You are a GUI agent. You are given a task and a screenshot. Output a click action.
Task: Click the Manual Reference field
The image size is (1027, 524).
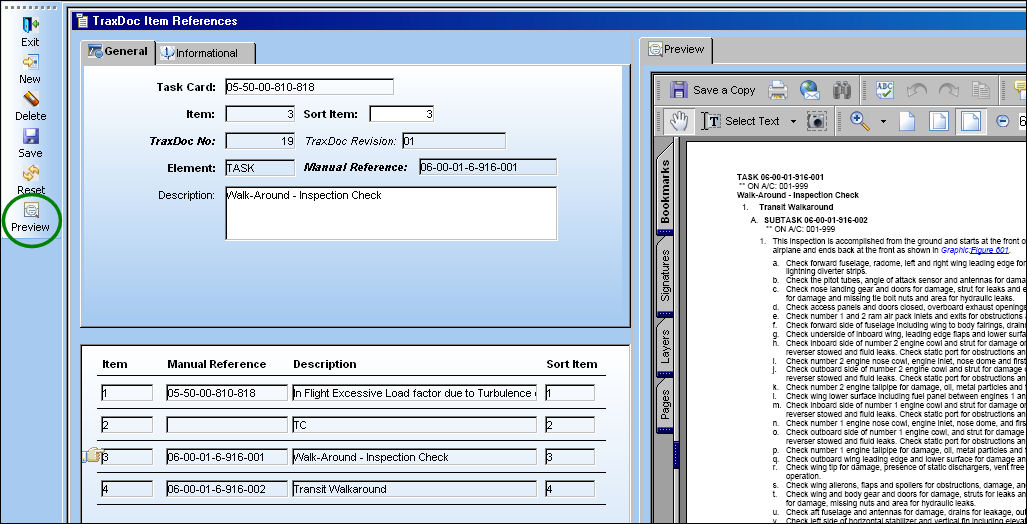coord(488,167)
